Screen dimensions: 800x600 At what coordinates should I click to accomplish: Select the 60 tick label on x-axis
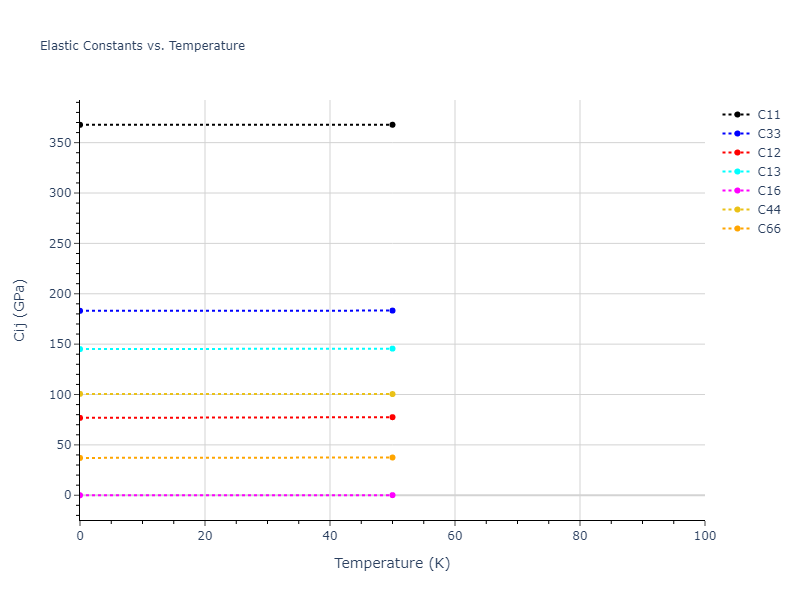(x=454, y=536)
